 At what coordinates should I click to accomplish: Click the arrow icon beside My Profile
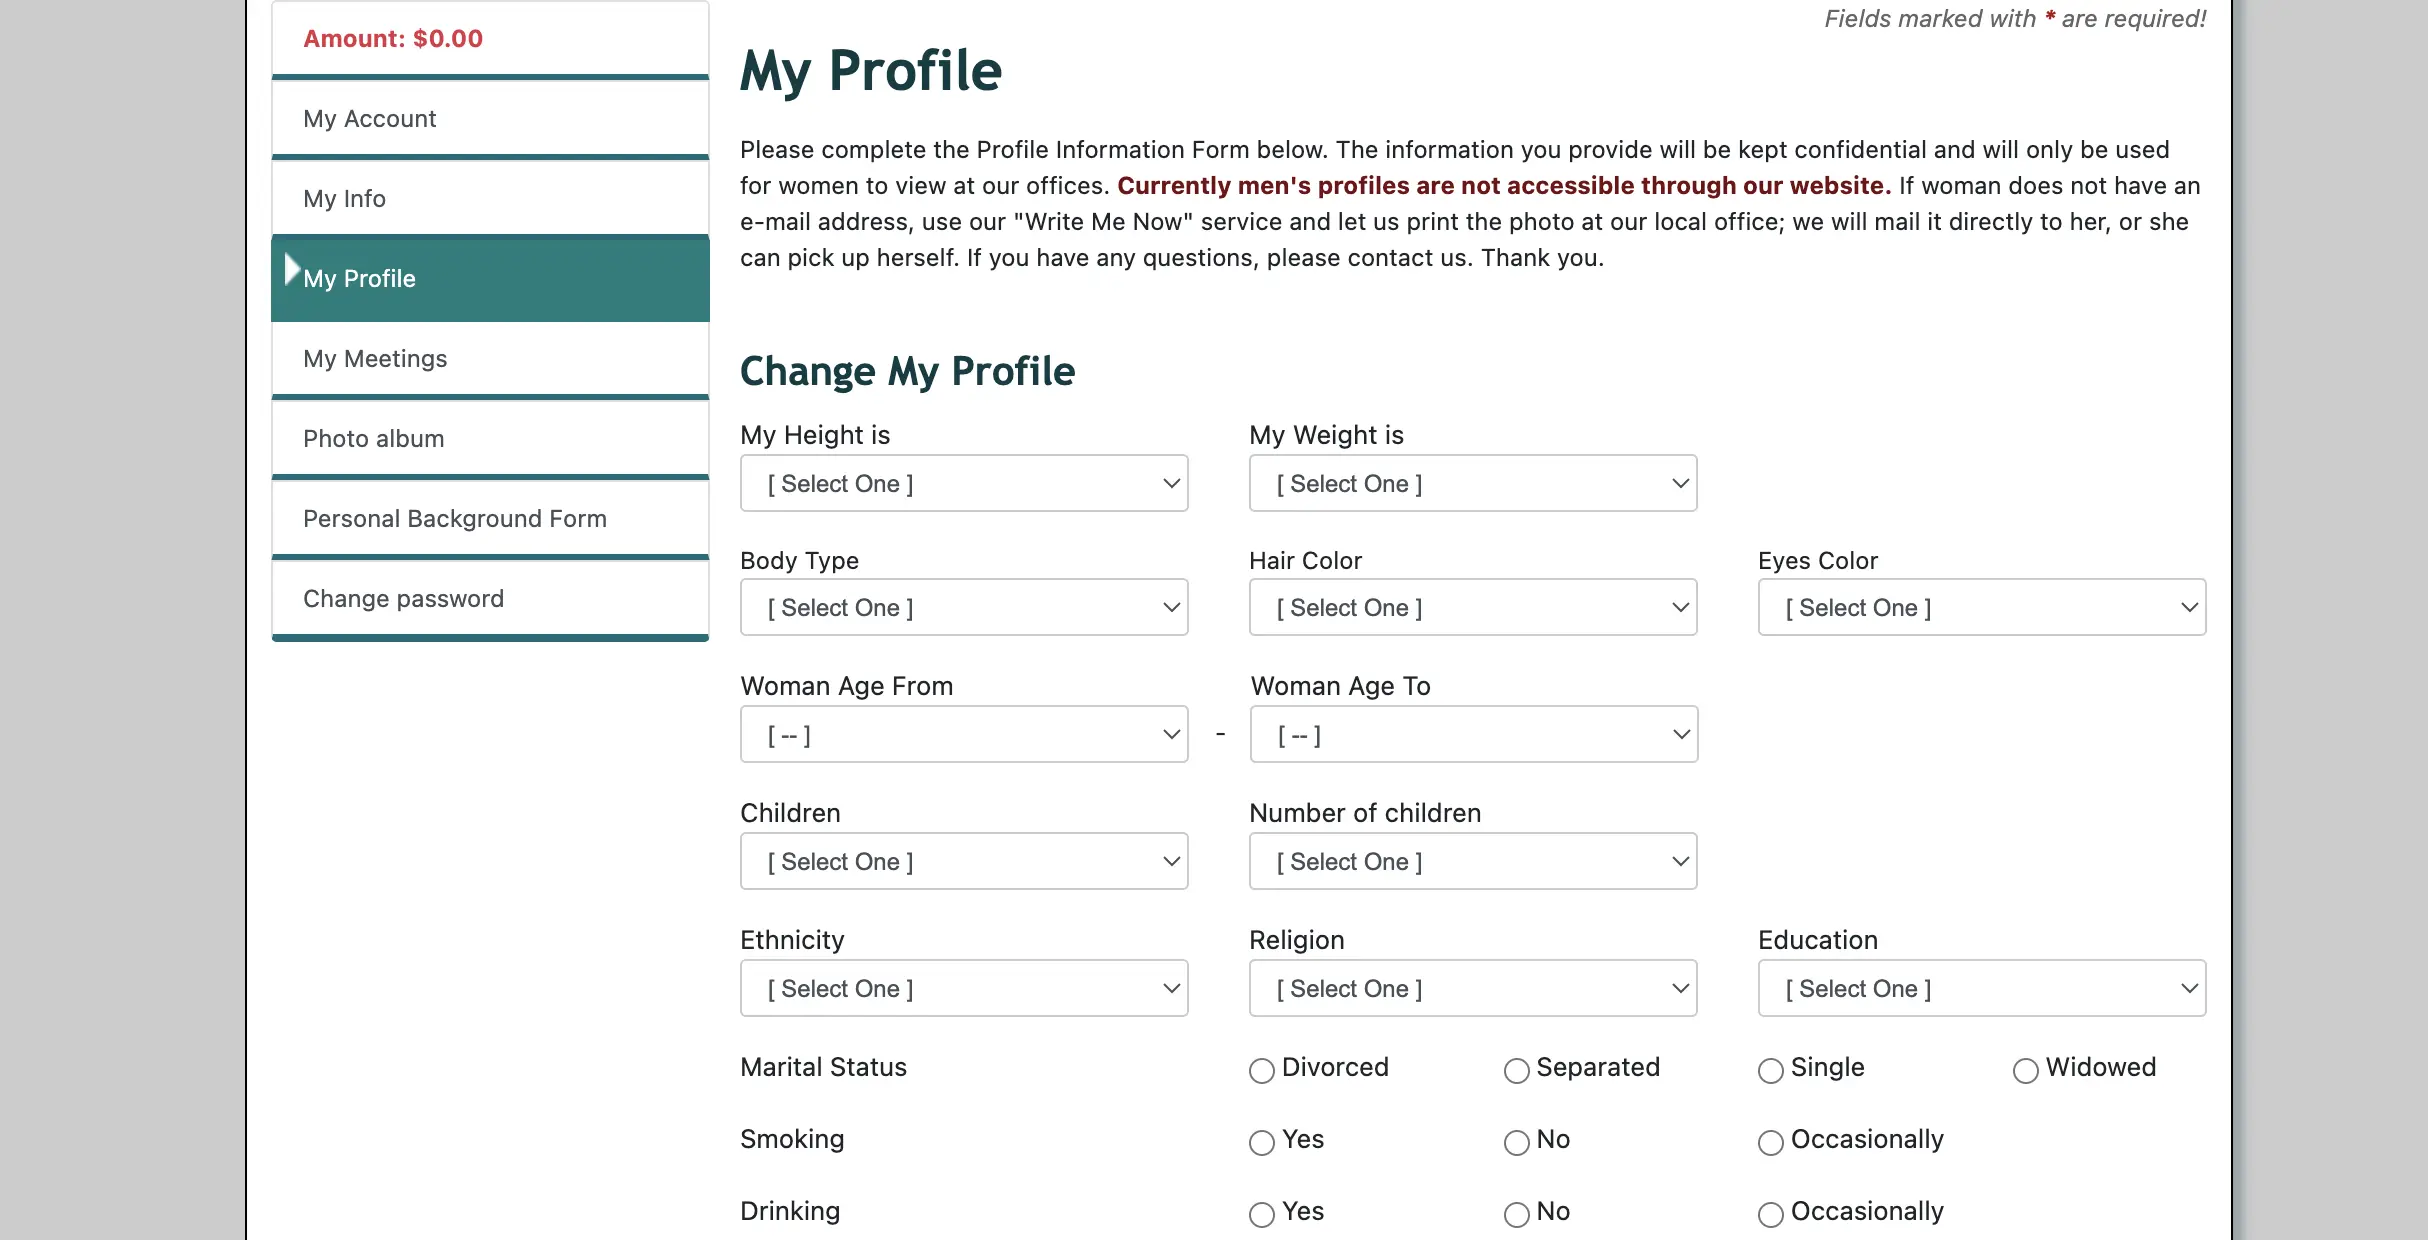tap(291, 270)
